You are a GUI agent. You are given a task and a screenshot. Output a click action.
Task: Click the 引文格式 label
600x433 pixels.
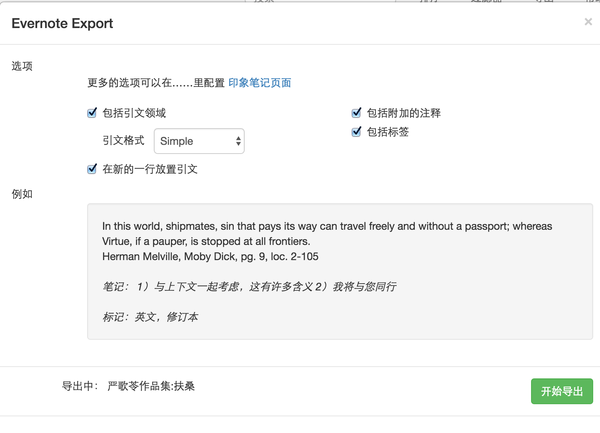pyautogui.click(x=124, y=140)
